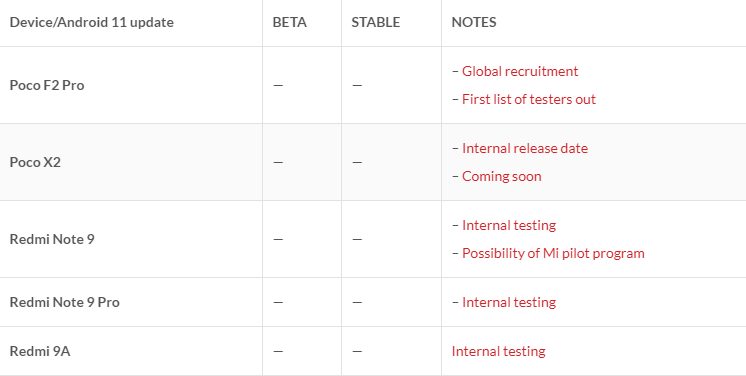Click the BETA column header
The width and height of the screenshot is (746, 376).
pyautogui.click(x=289, y=22)
